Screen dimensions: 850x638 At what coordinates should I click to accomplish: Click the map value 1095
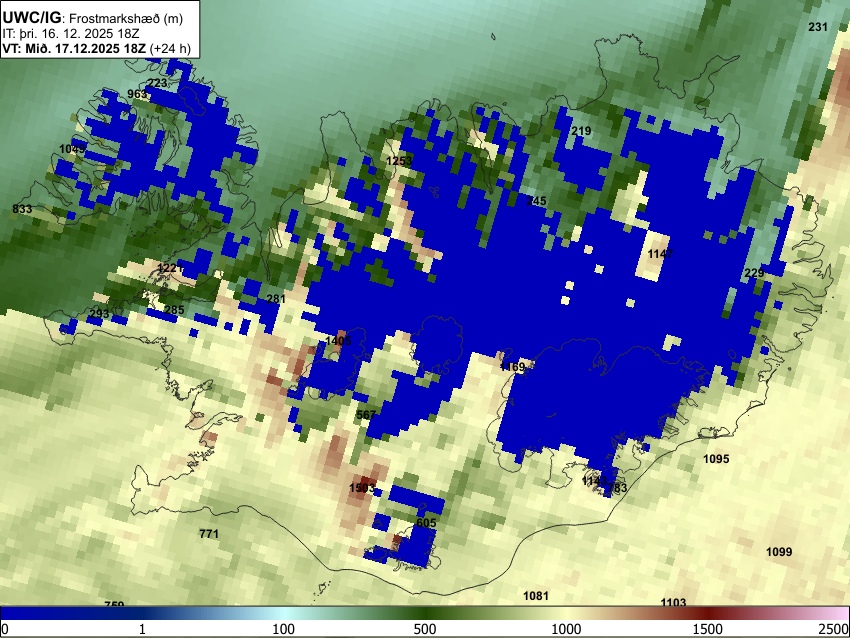coord(716,459)
